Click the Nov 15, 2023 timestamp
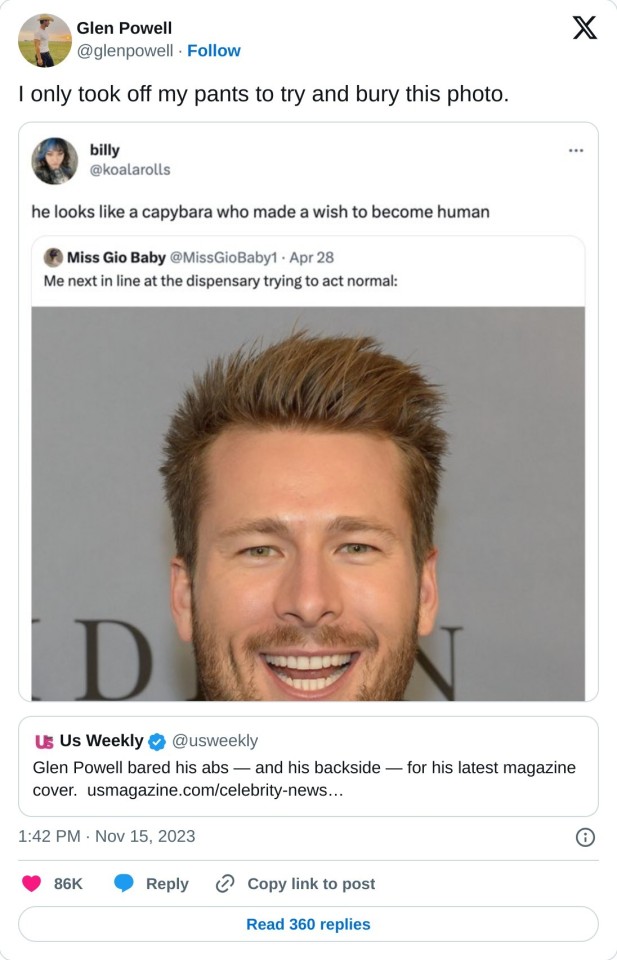This screenshot has height=960, width=617. tap(145, 836)
